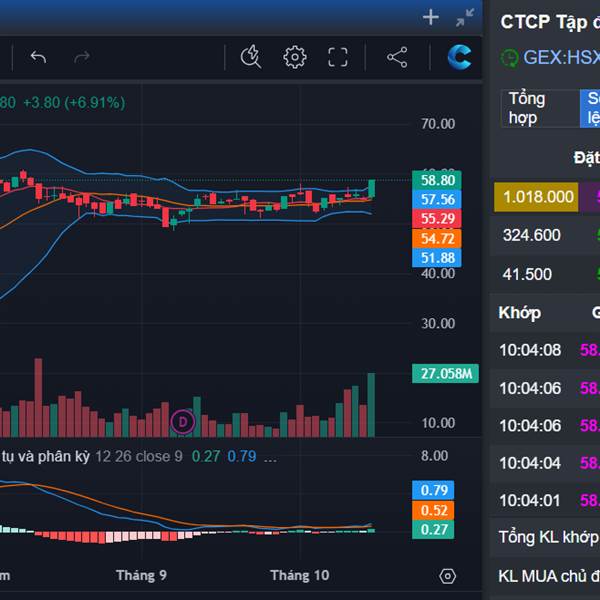
Task: Open chart settings gear icon
Action: click(295, 57)
